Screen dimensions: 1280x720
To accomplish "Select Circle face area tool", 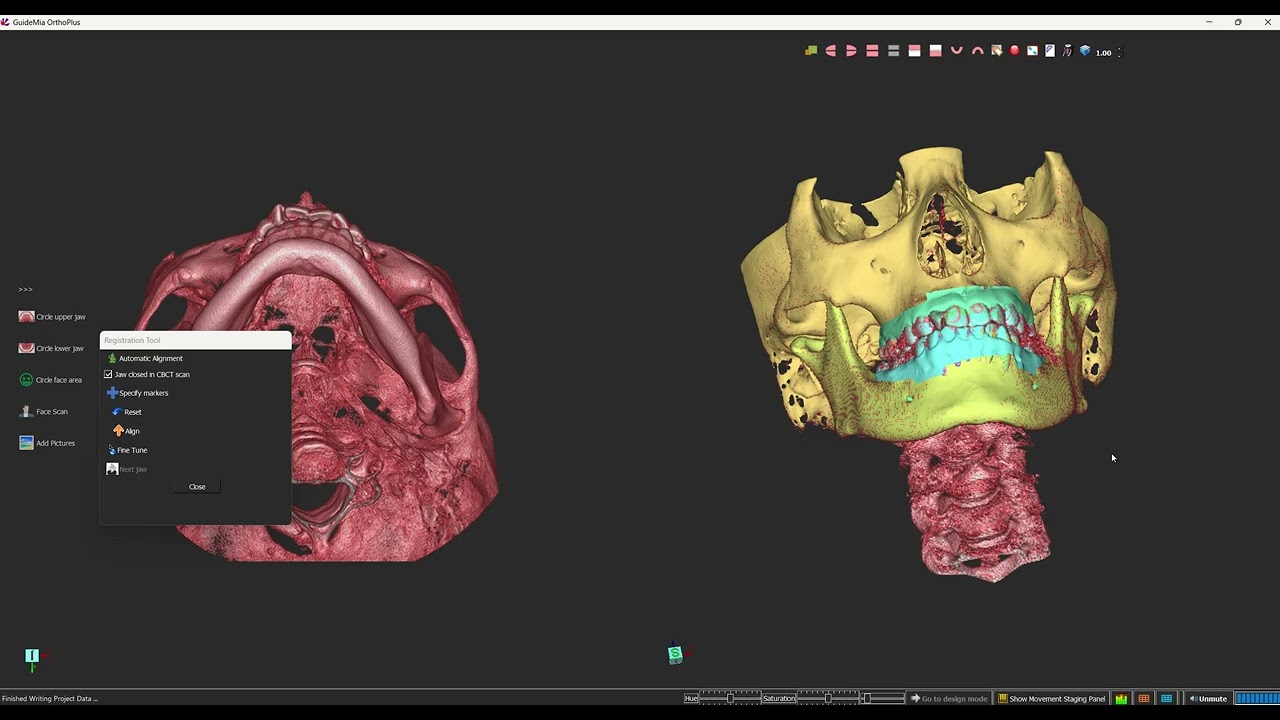I will click(x=50, y=380).
